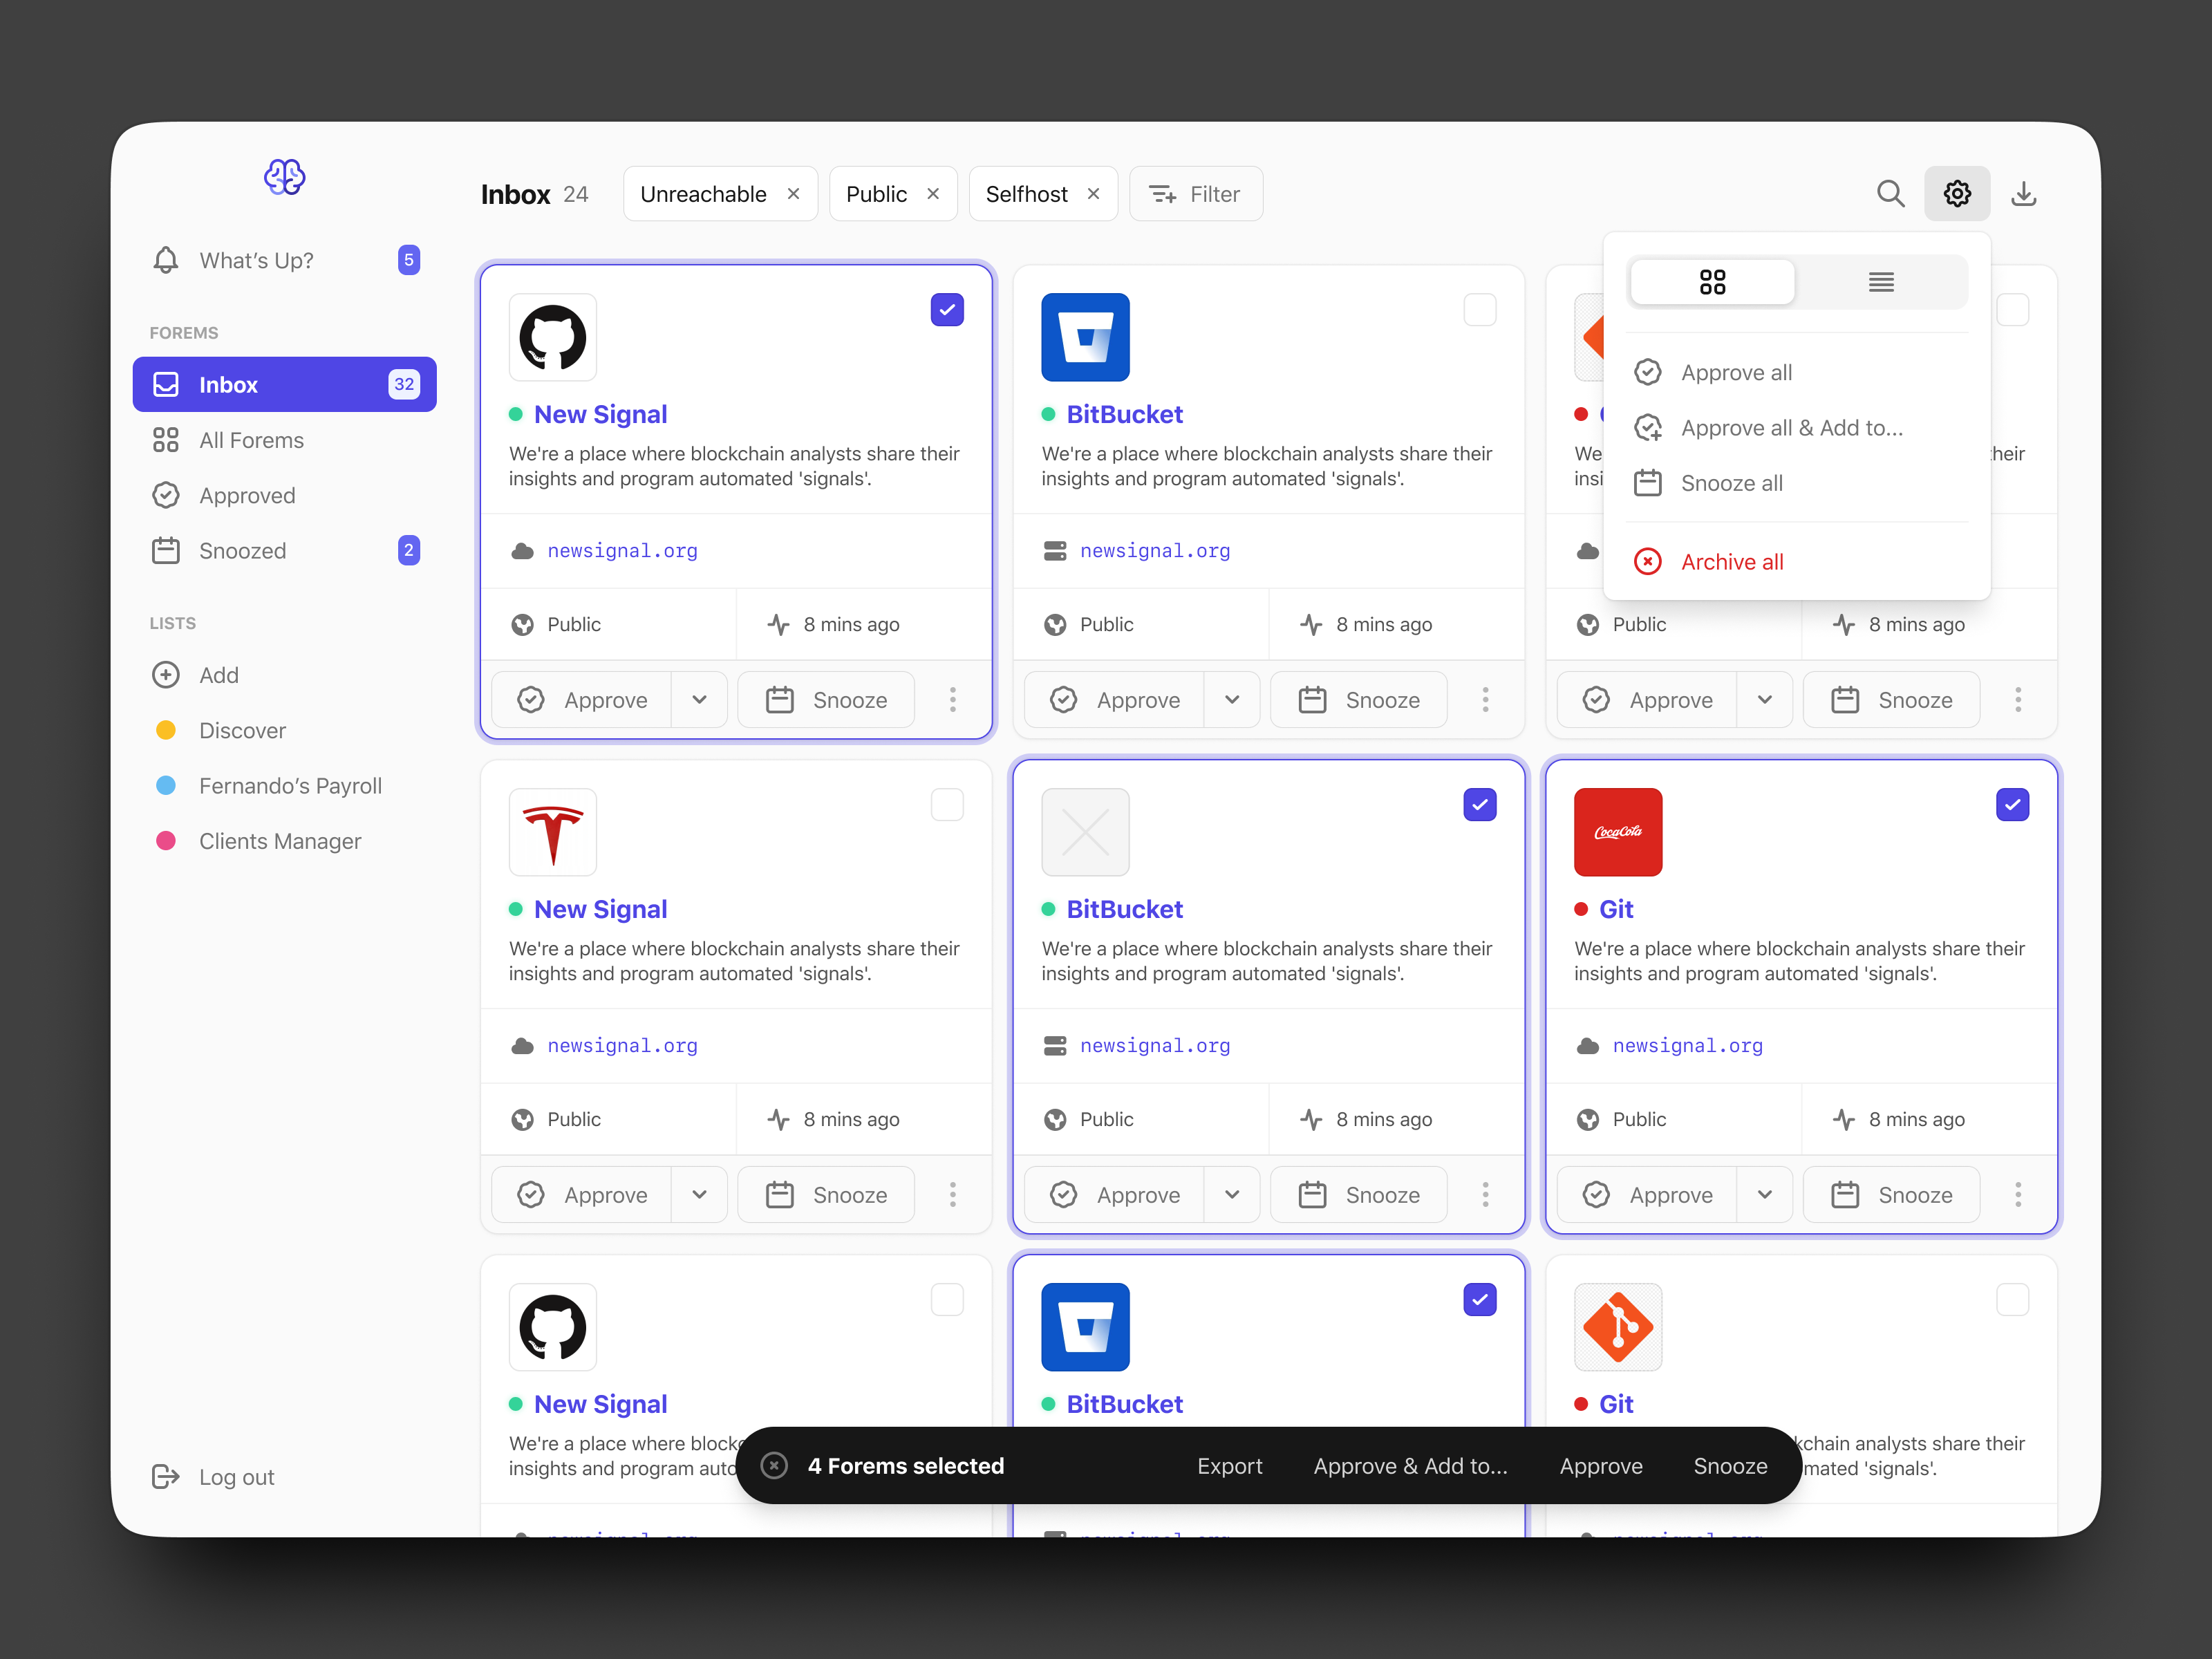Click the Add button under Lists
Viewport: 2212px width, 1659px height.
click(218, 675)
